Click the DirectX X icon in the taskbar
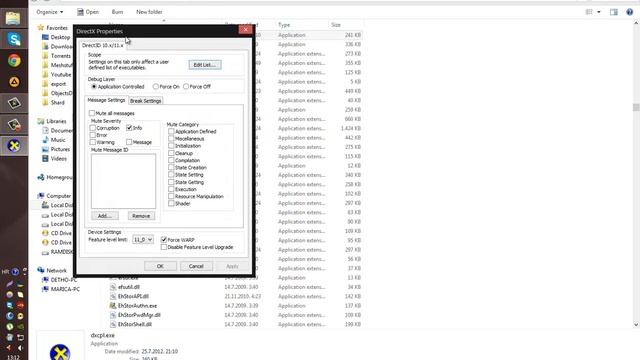 pos(14,145)
